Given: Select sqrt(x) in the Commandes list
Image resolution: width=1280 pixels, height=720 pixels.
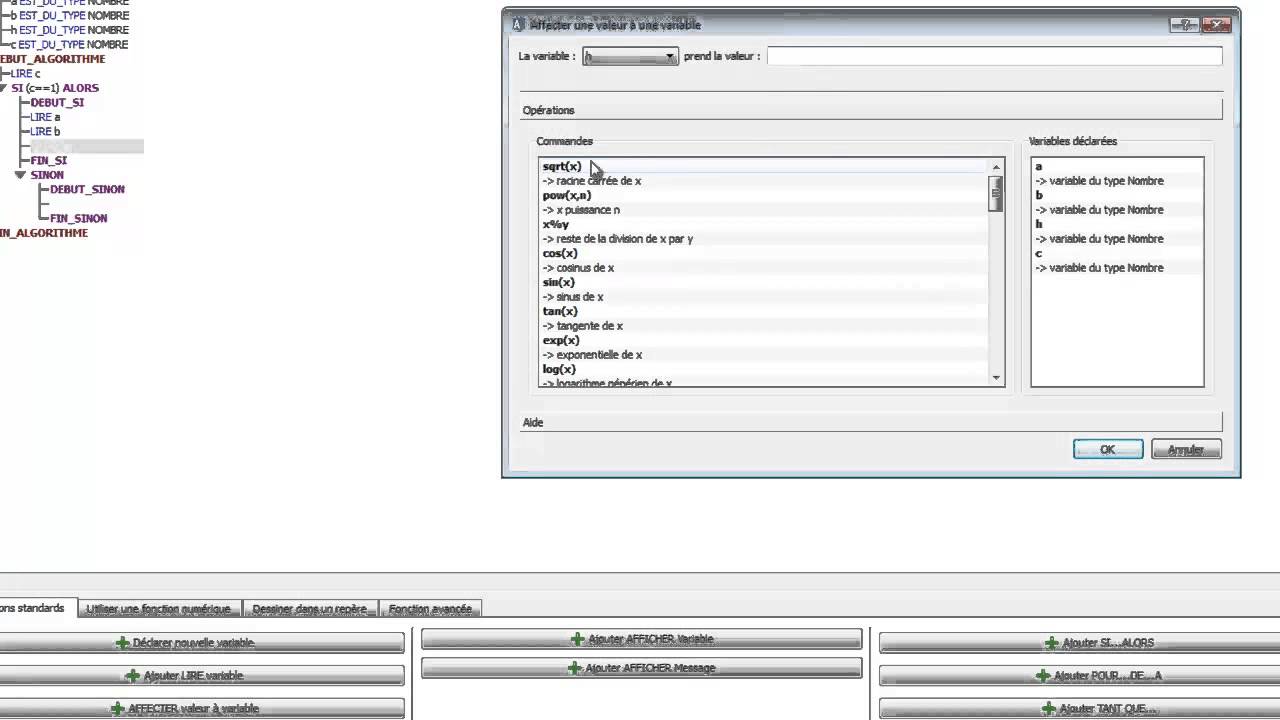Looking at the screenshot, I should point(562,166).
